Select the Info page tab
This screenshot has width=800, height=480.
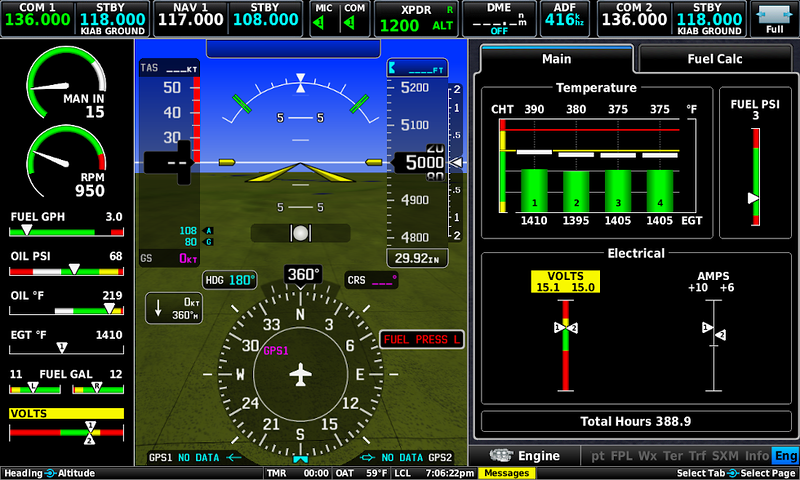pyautogui.click(x=757, y=456)
